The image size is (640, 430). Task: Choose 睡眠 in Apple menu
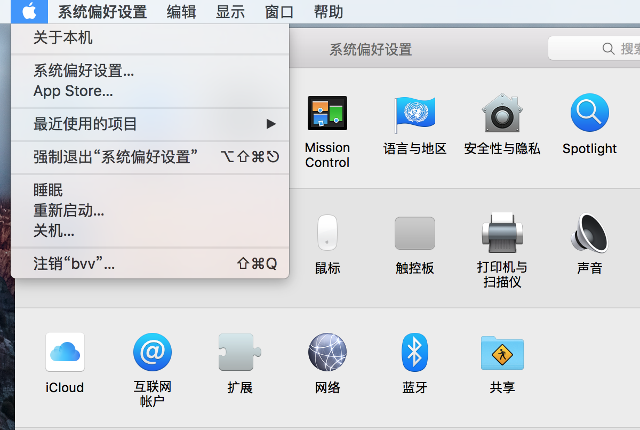pyautogui.click(x=150, y=190)
